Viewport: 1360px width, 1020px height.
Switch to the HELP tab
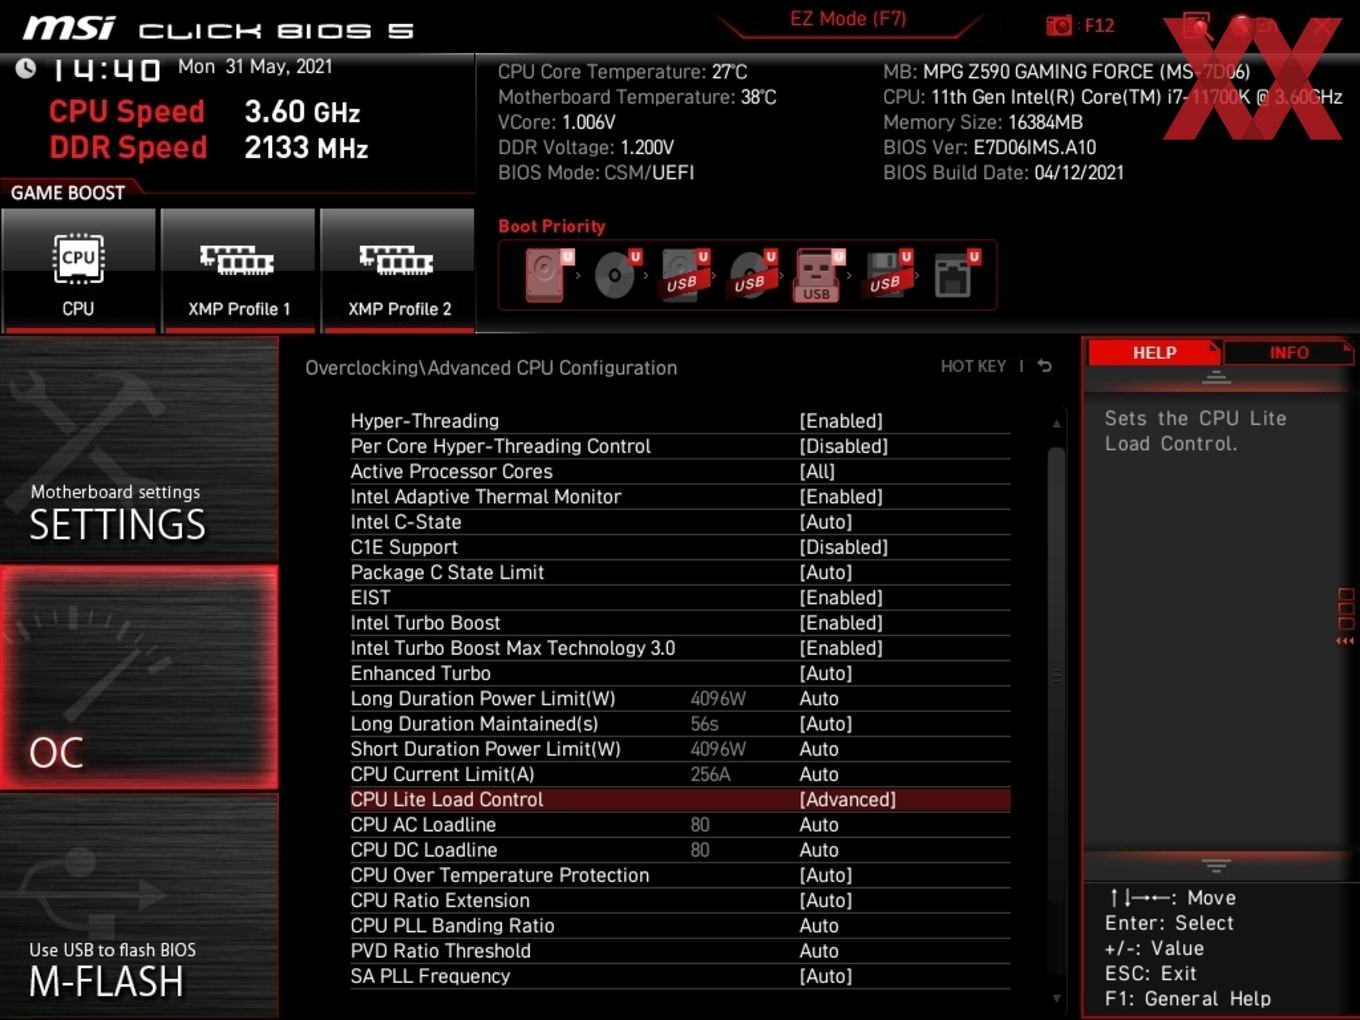coord(1154,353)
